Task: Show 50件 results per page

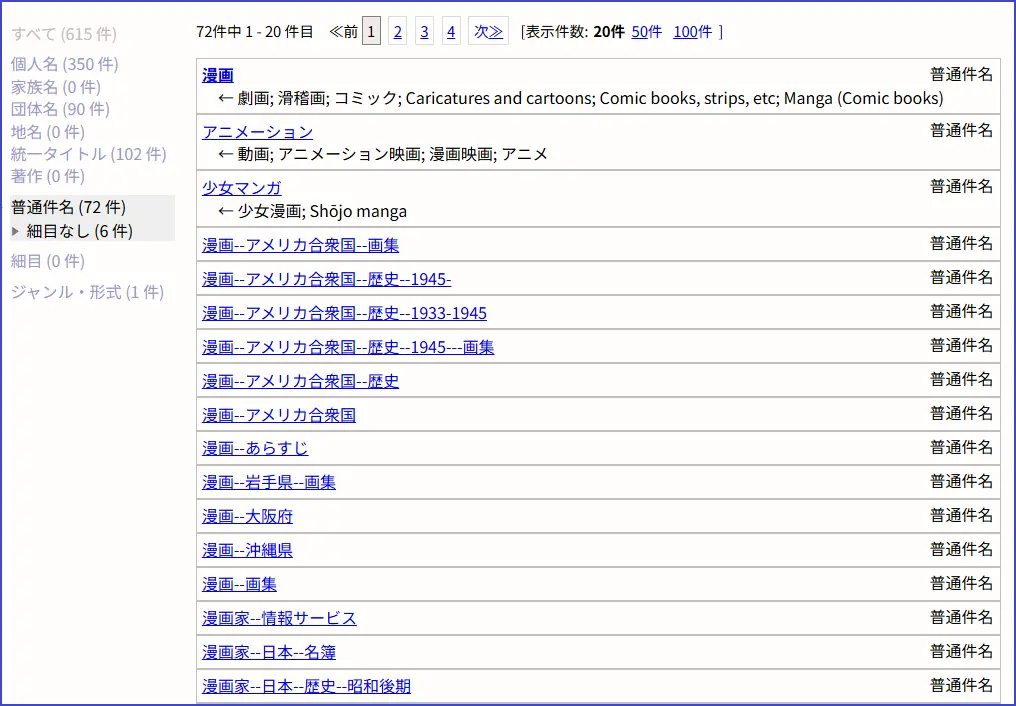Action: coord(646,32)
